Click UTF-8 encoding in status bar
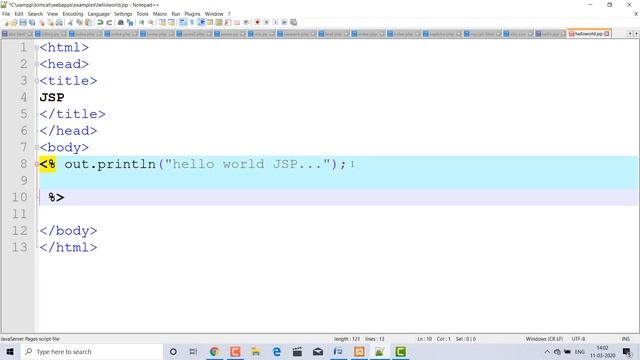 578,339
